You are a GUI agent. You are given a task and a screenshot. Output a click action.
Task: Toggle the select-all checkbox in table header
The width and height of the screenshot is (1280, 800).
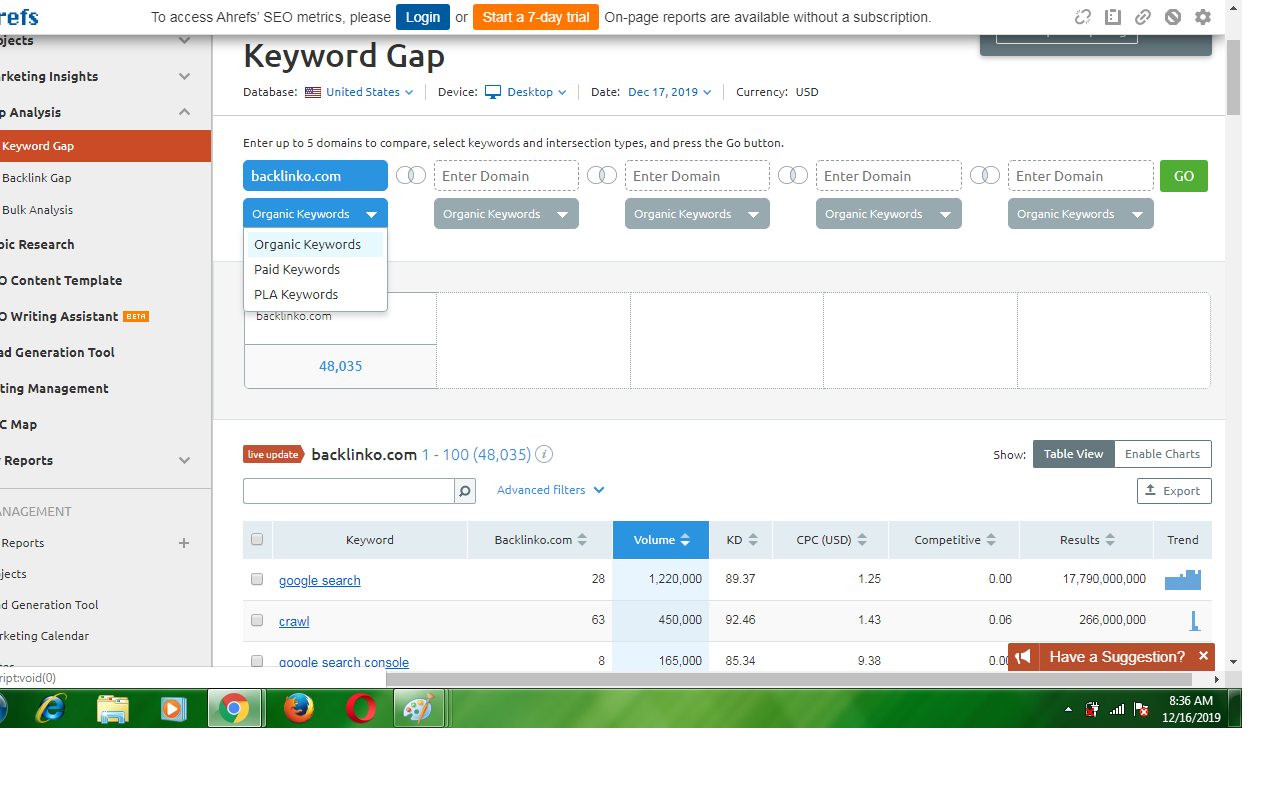point(257,539)
